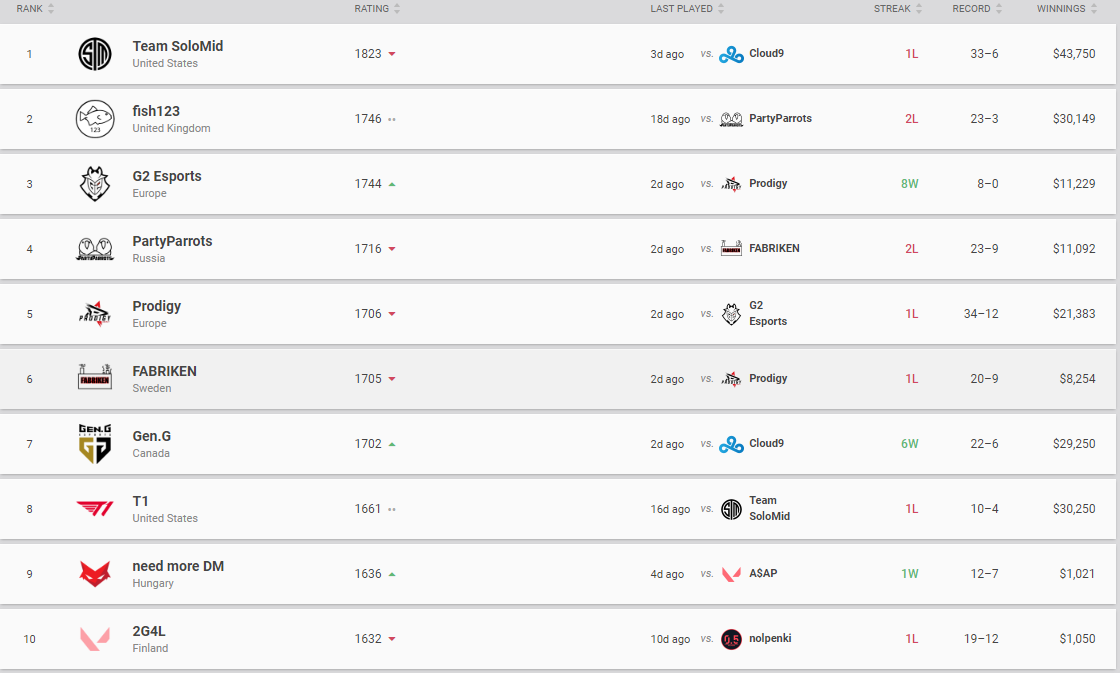Click the 6W streak value
Screen dimensions: 1120x673
(x=909, y=444)
